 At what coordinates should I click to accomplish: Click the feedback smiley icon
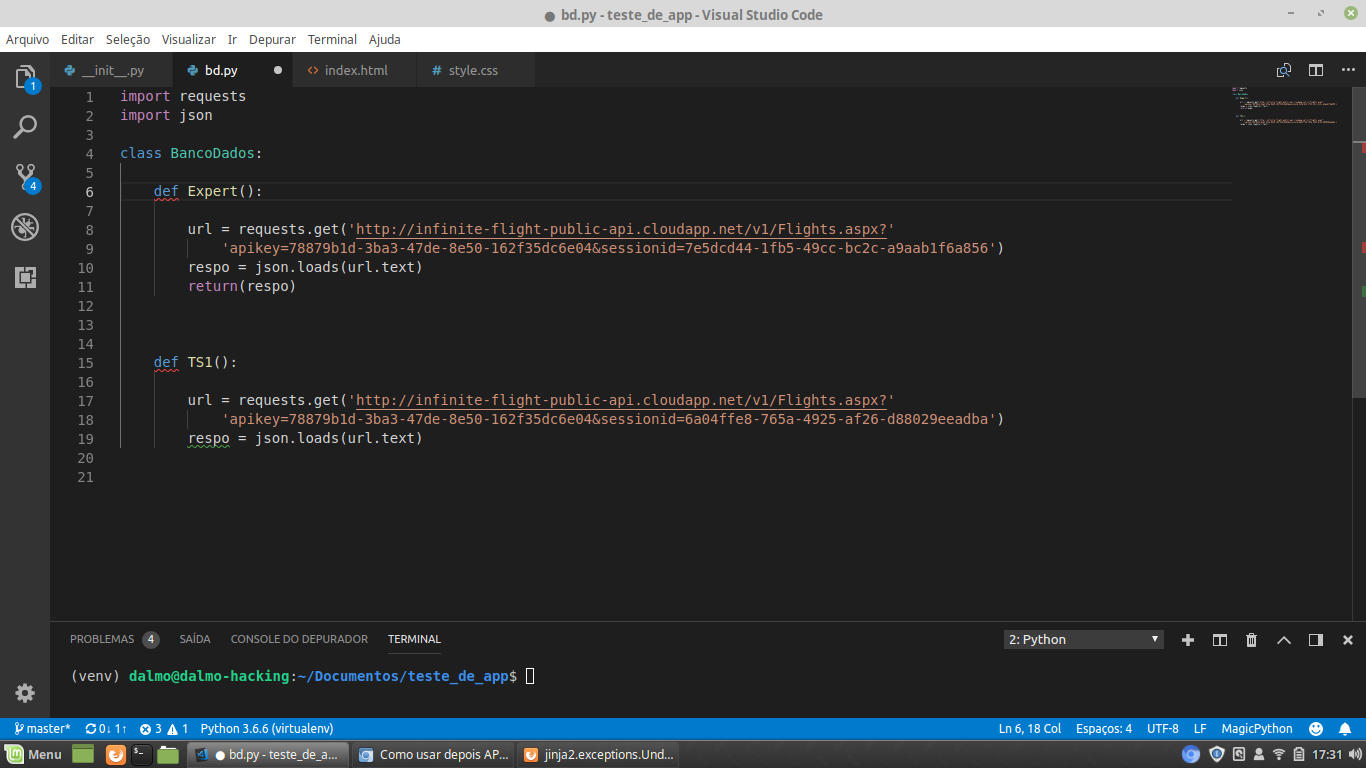coord(1316,729)
